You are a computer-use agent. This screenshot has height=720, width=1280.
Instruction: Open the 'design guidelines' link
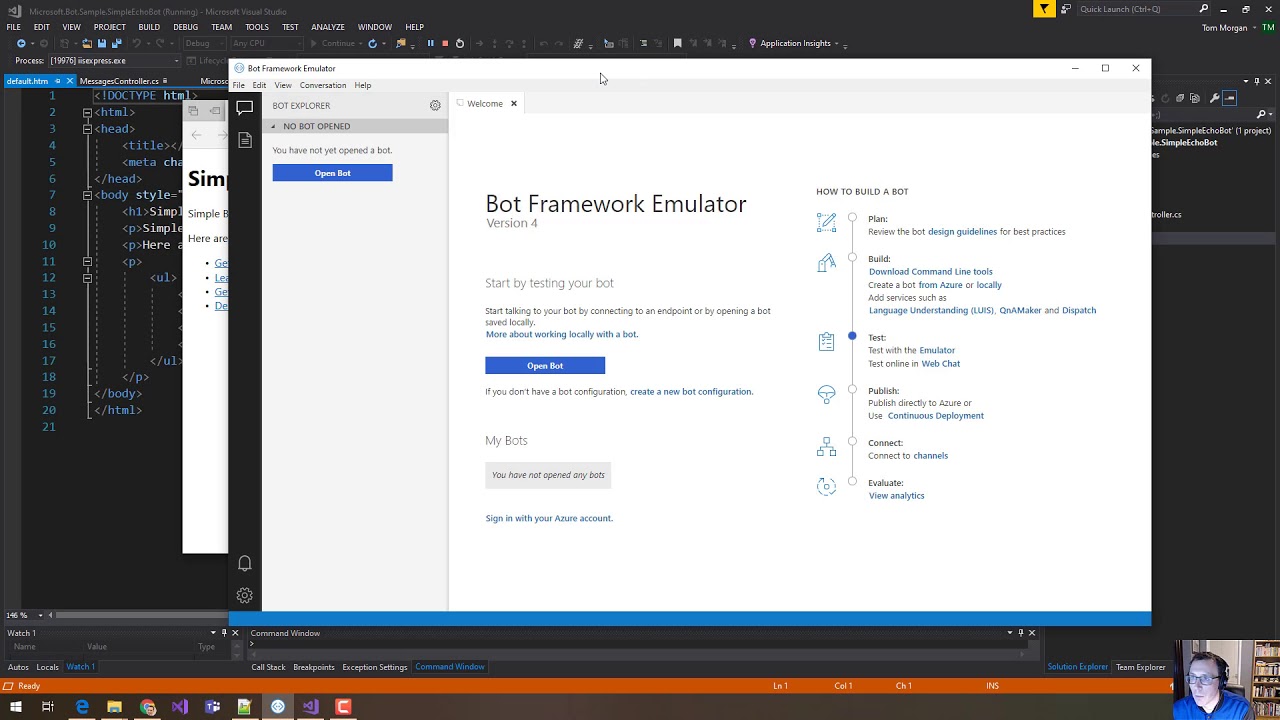click(962, 232)
